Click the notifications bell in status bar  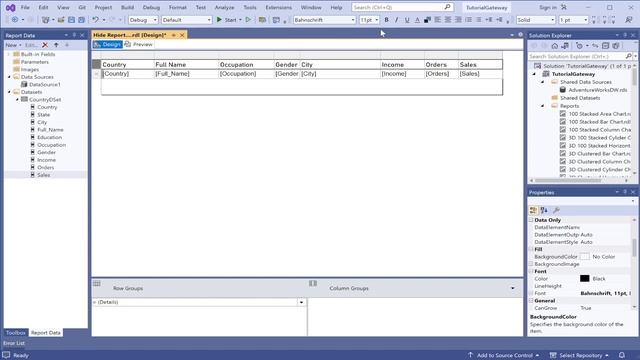622,355
